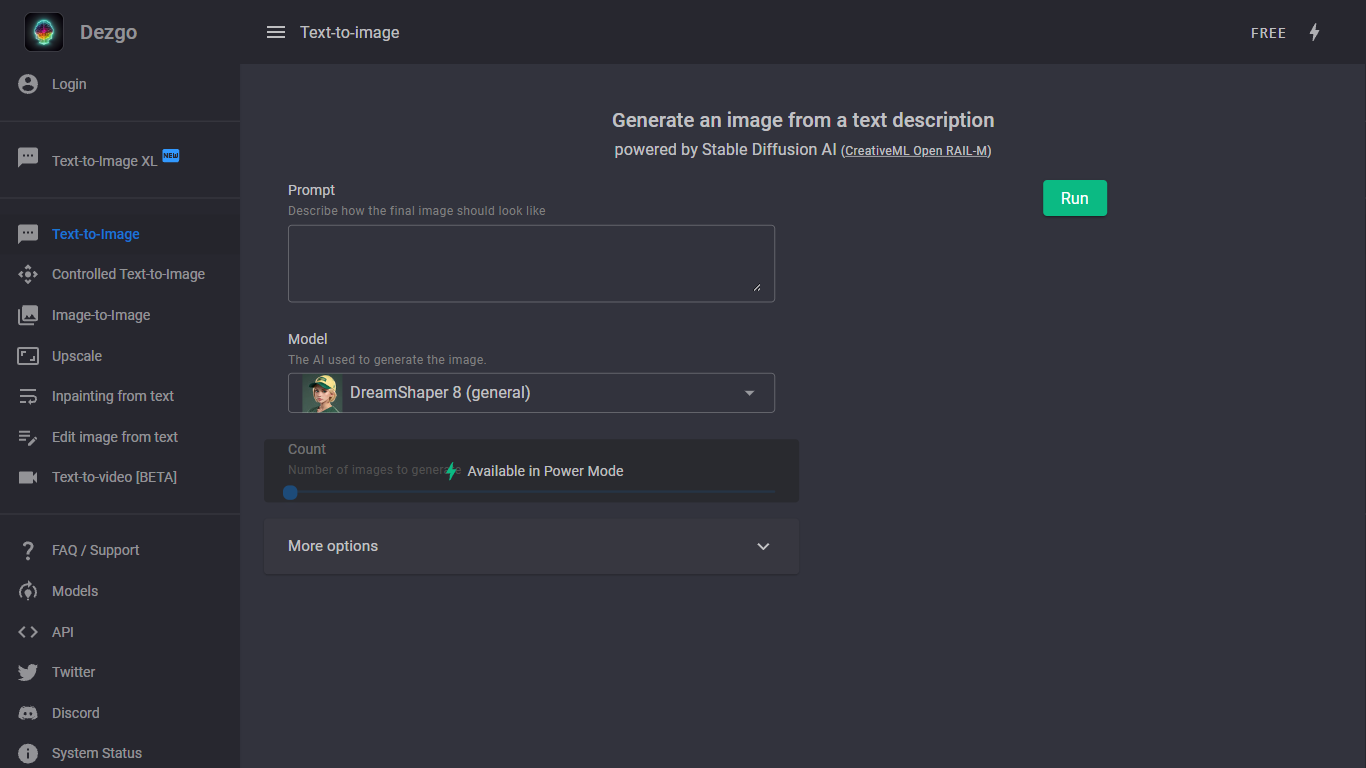Viewport: 1366px width, 768px height.
Task: Click inside the Prompt text area
Action: click(530, 263)
